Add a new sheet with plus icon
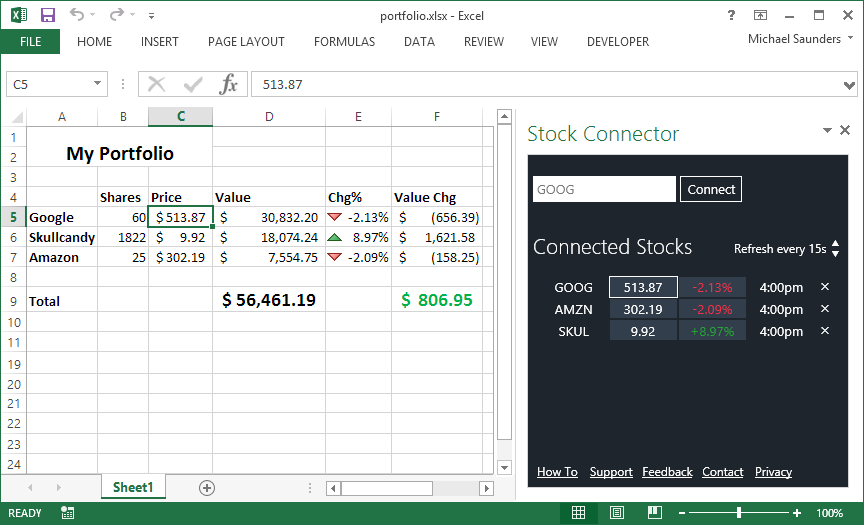864x525 pixels. pyautogui.click(x=207, y=488)
